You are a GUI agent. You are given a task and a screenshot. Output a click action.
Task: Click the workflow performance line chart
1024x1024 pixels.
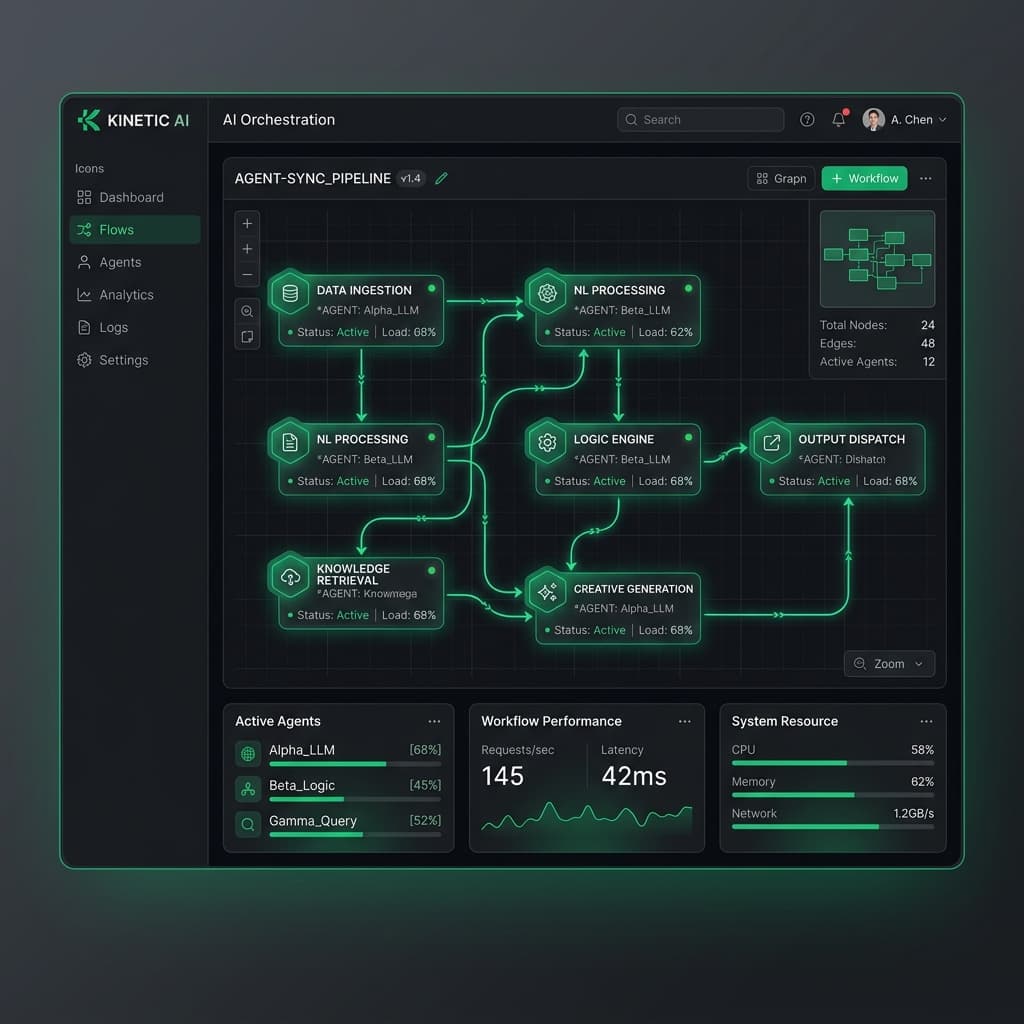tap(586, 818)
